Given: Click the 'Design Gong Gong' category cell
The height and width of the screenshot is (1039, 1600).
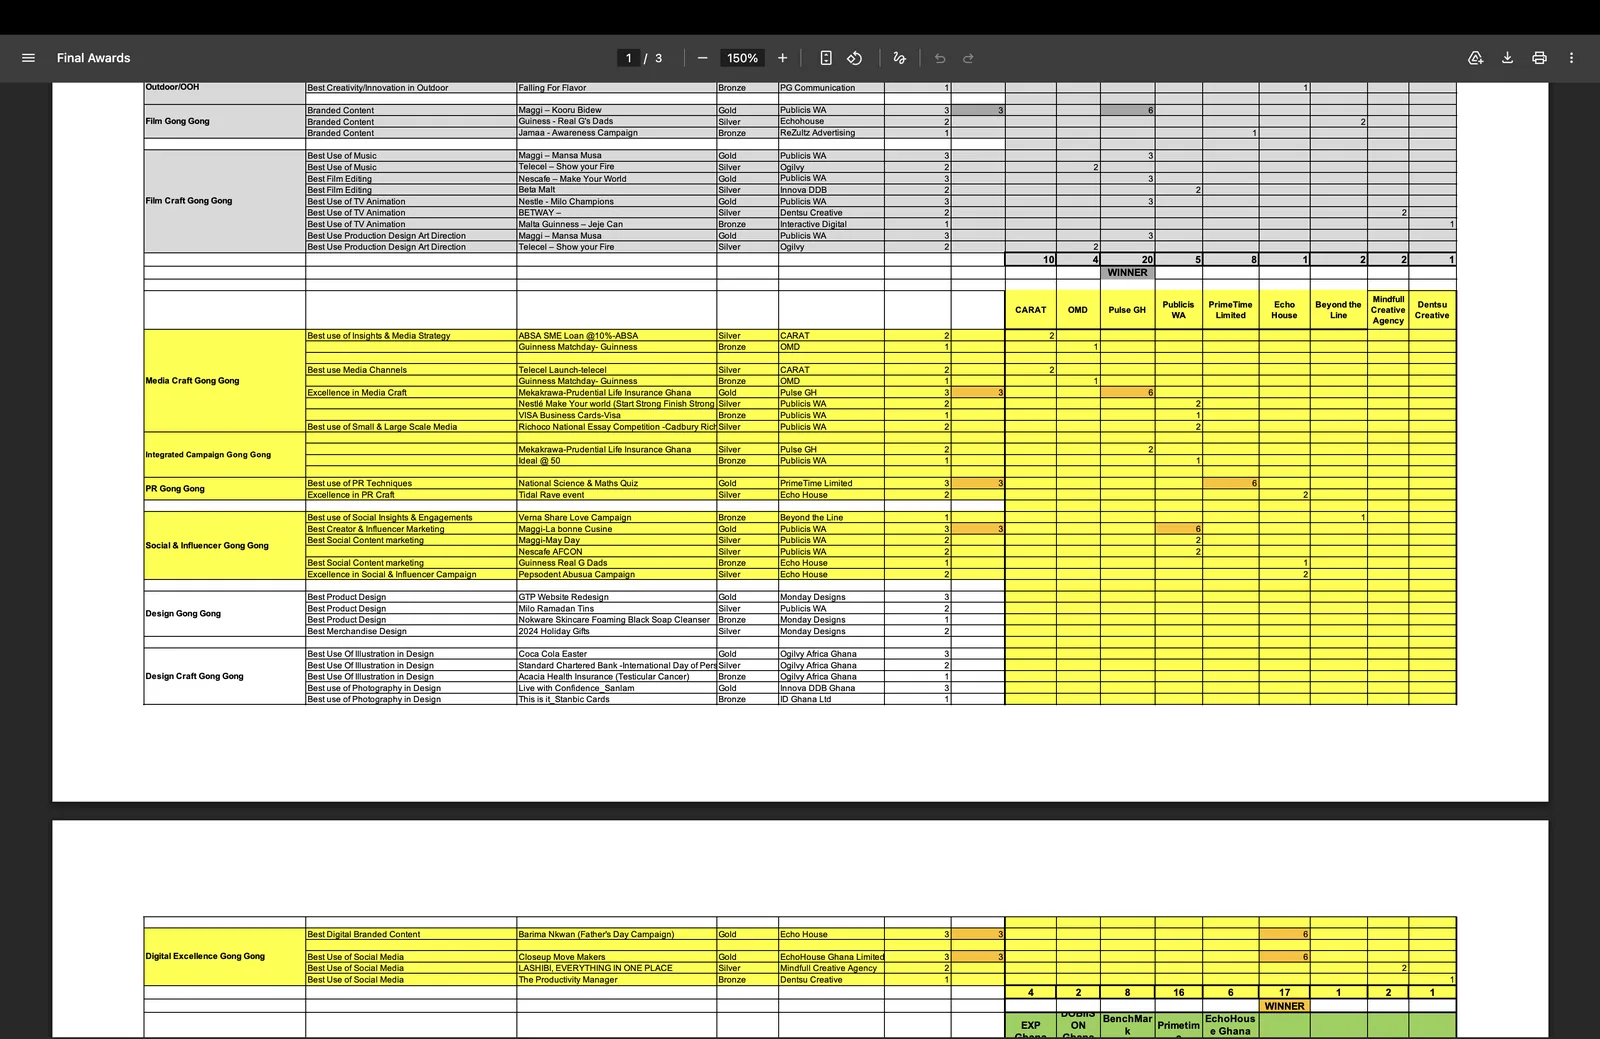Looking at the screenshot, I should tap(225, 614).
